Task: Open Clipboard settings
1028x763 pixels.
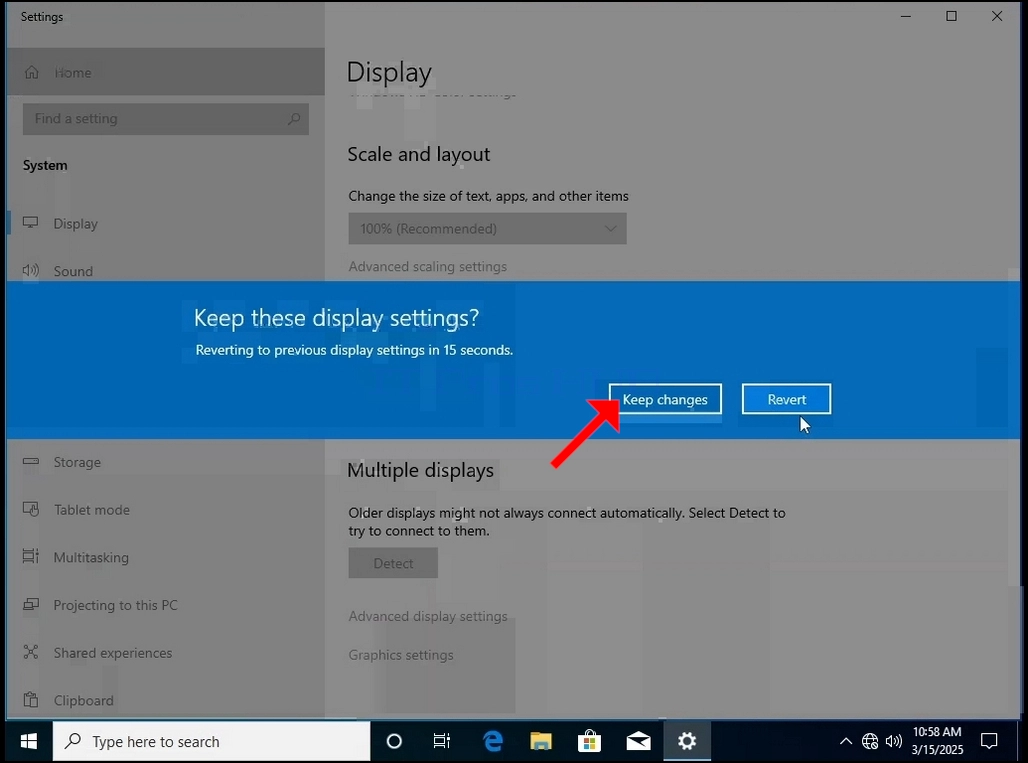Action: tap(165, 700)
